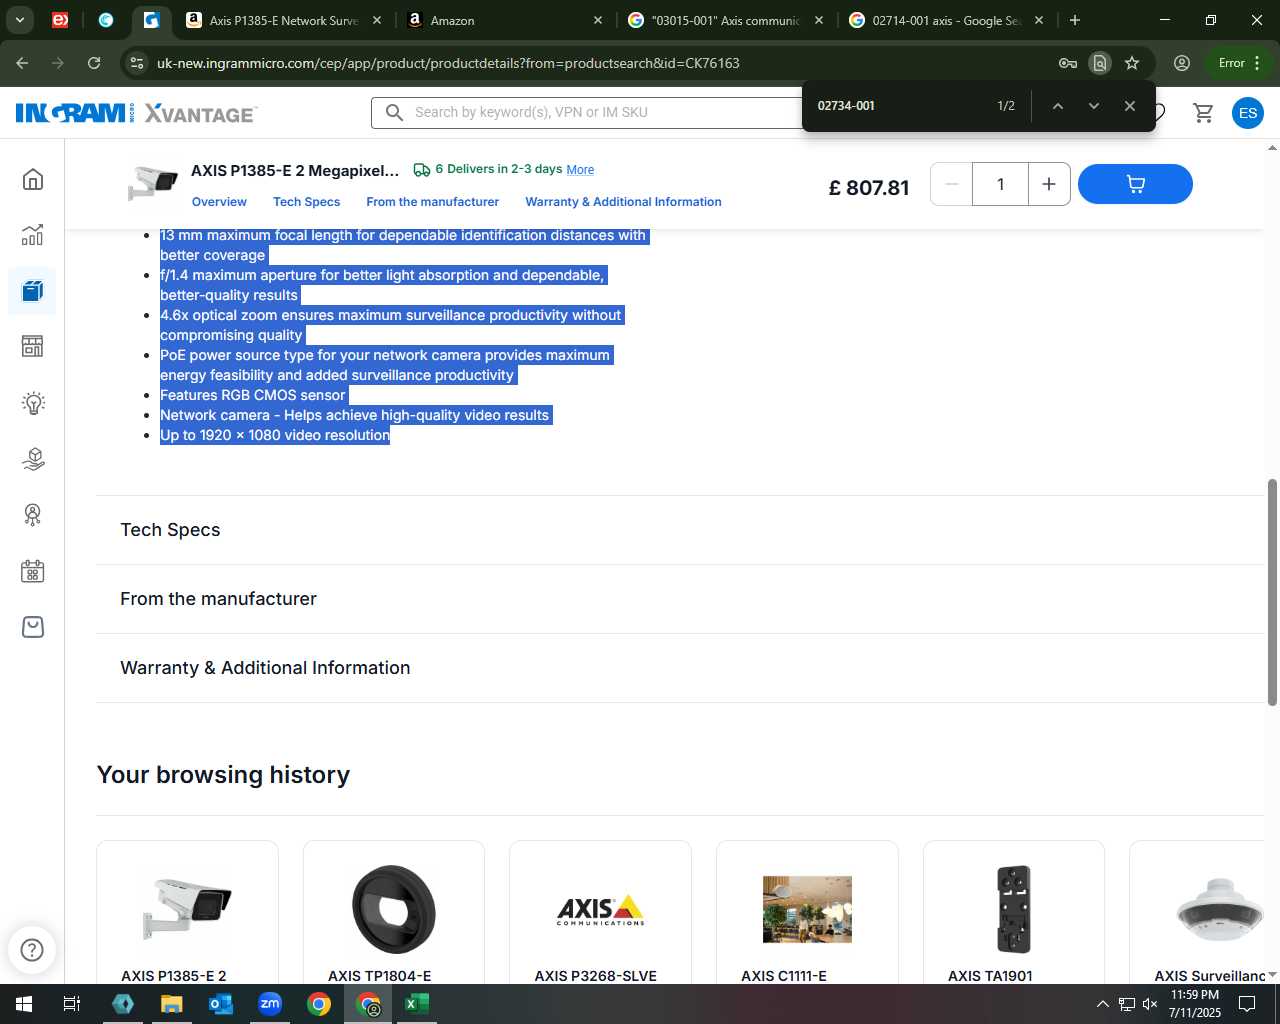Increase quantity with the plus button
Screen dimensions: 1280x1024
(1049, 184)
